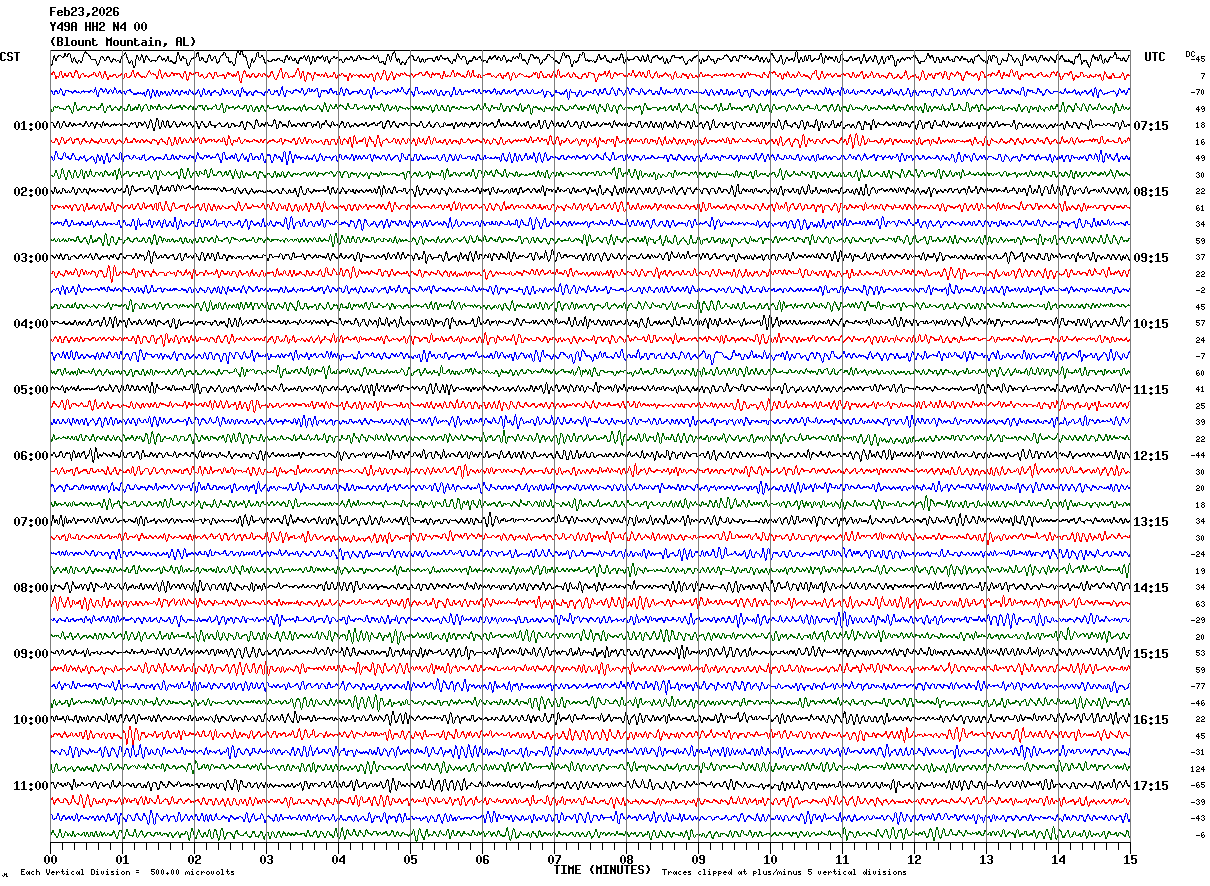Viewport: 1210px width, 886px height.
Task: Click the date text 'Feb23,2026'
Action: pos(84,12)
